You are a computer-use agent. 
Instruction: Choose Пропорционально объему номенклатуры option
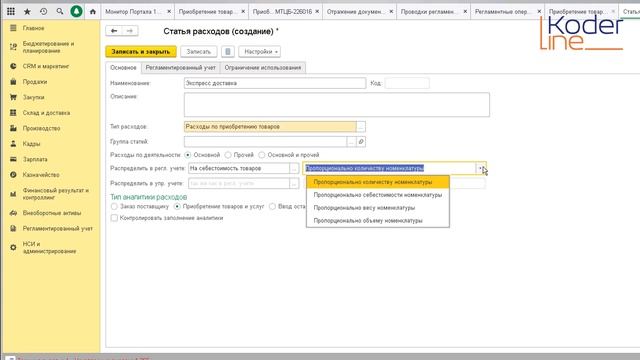point(378,220)
